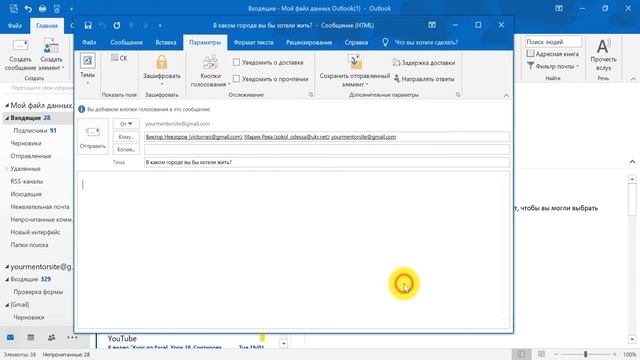Image resolution: width=640 pixels, height=360 pixels.
Task: Collapse the [Gmail] folder group
Action: (x=7, y=305)
